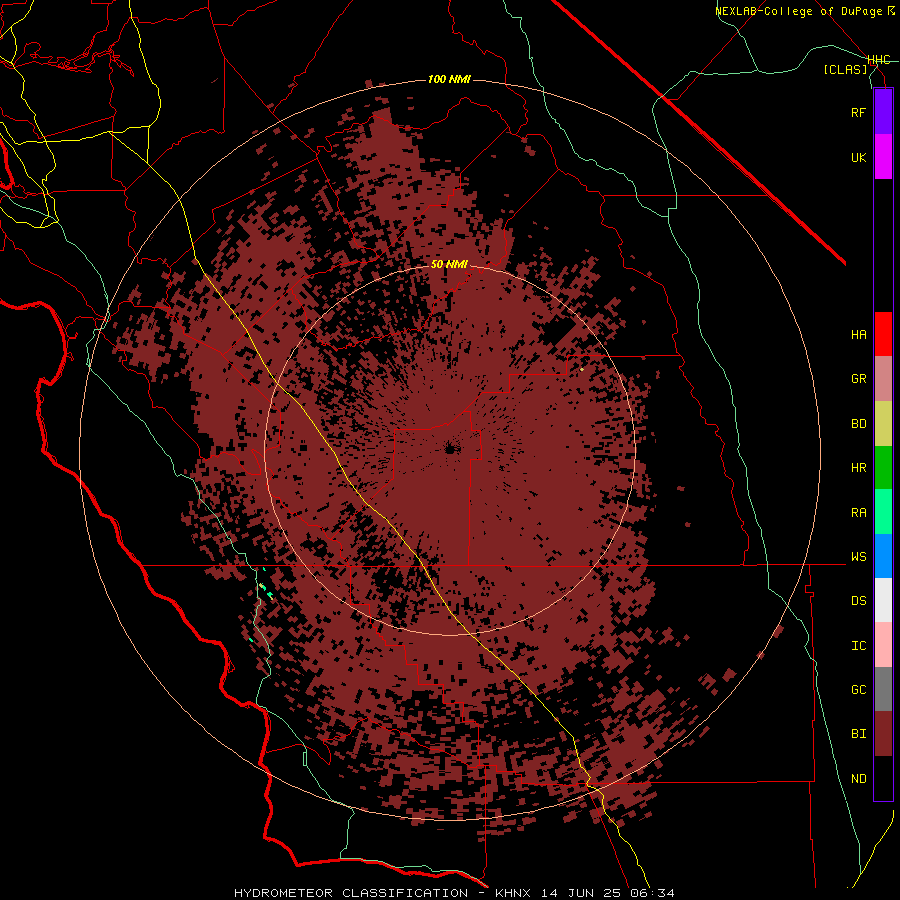
Task: Click the radar site center dot
Action: [449, 449]
